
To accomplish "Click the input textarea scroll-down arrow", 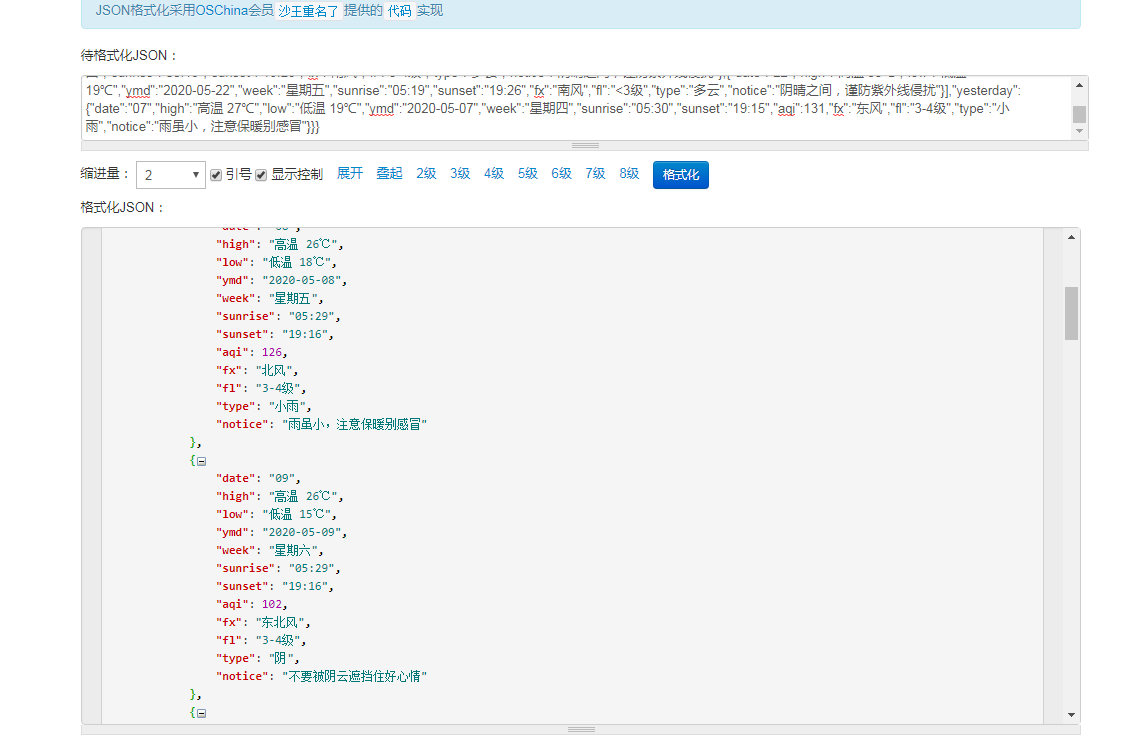I will point(1079,131).
